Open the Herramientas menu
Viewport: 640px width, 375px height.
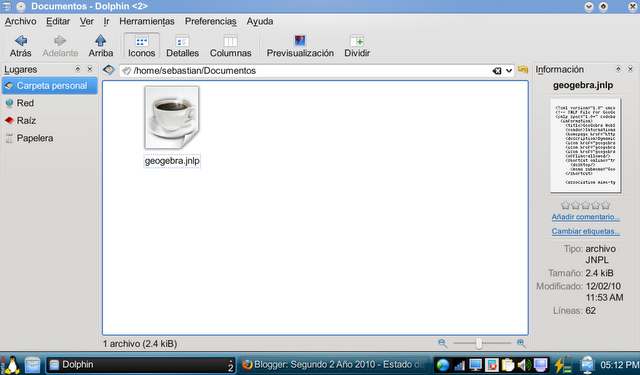[147, 21]
